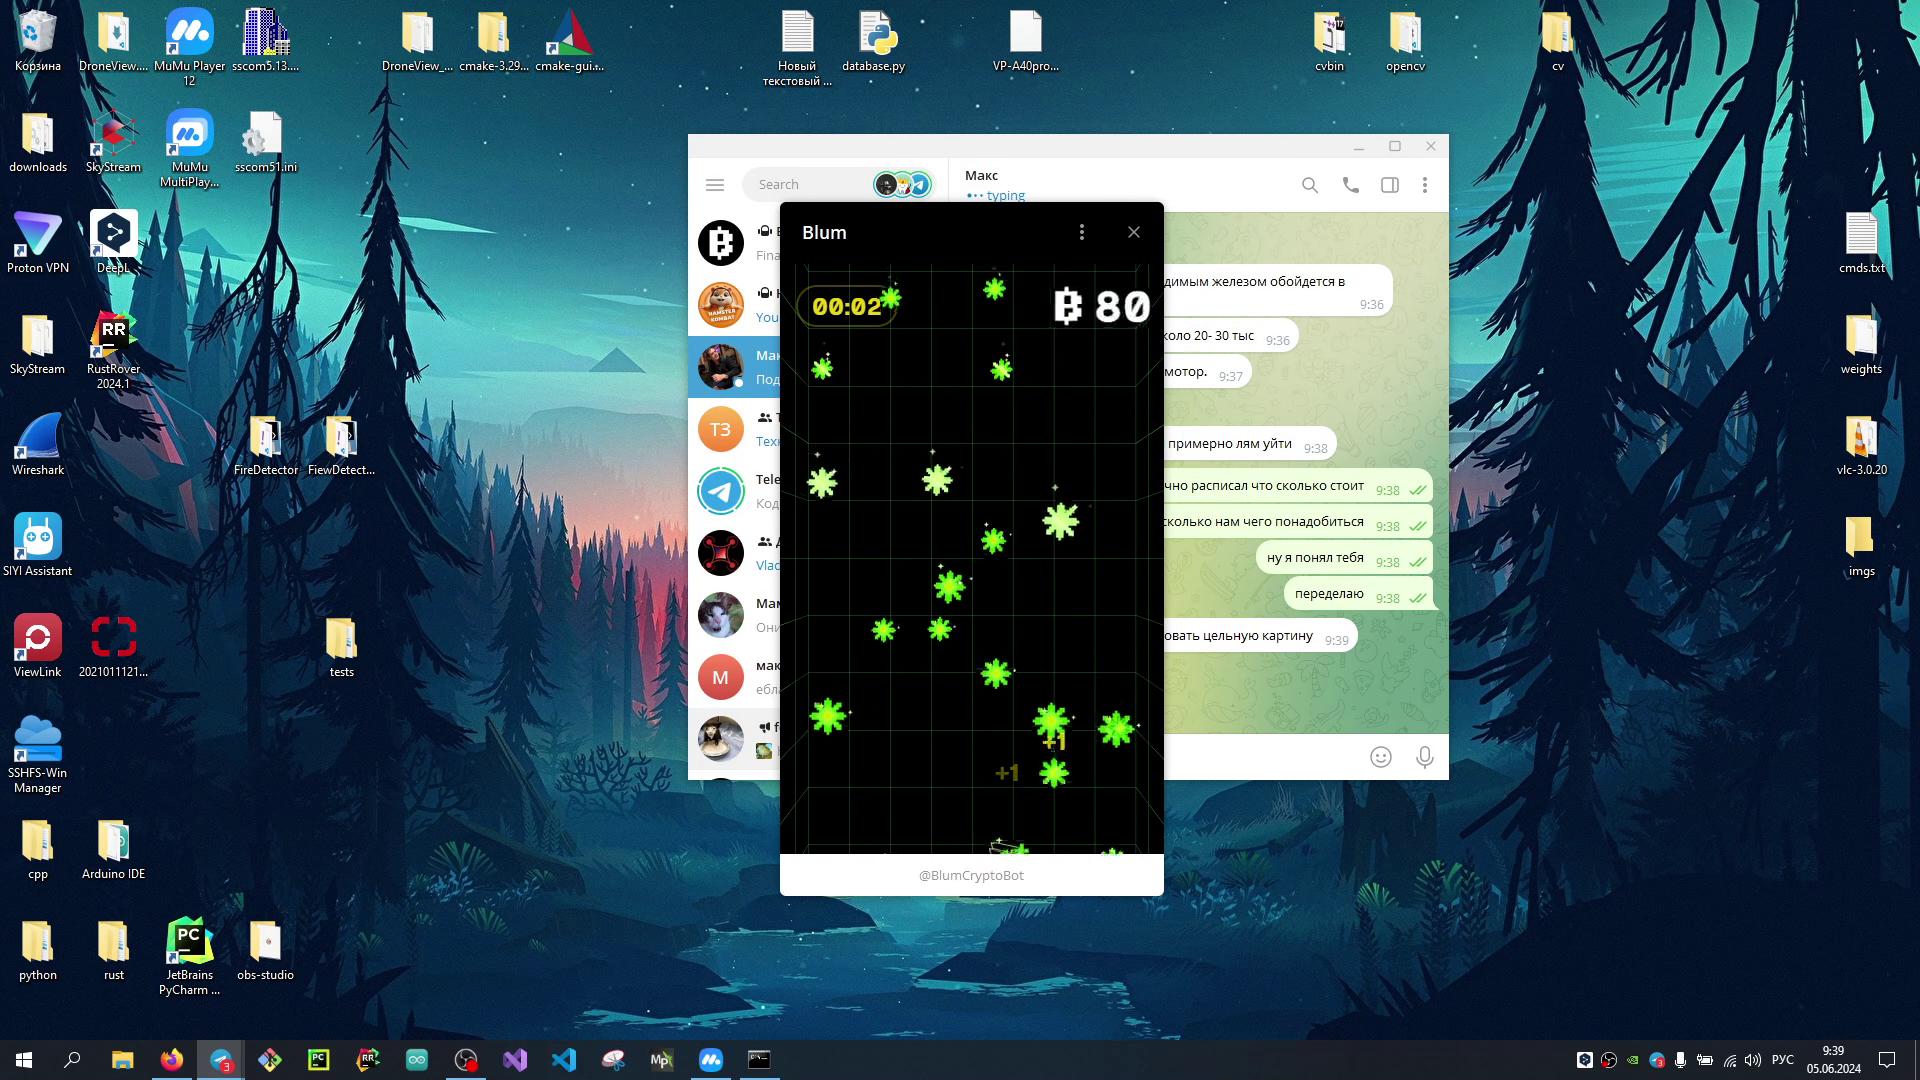Launch DeepL from desktop

coord(113,243)
